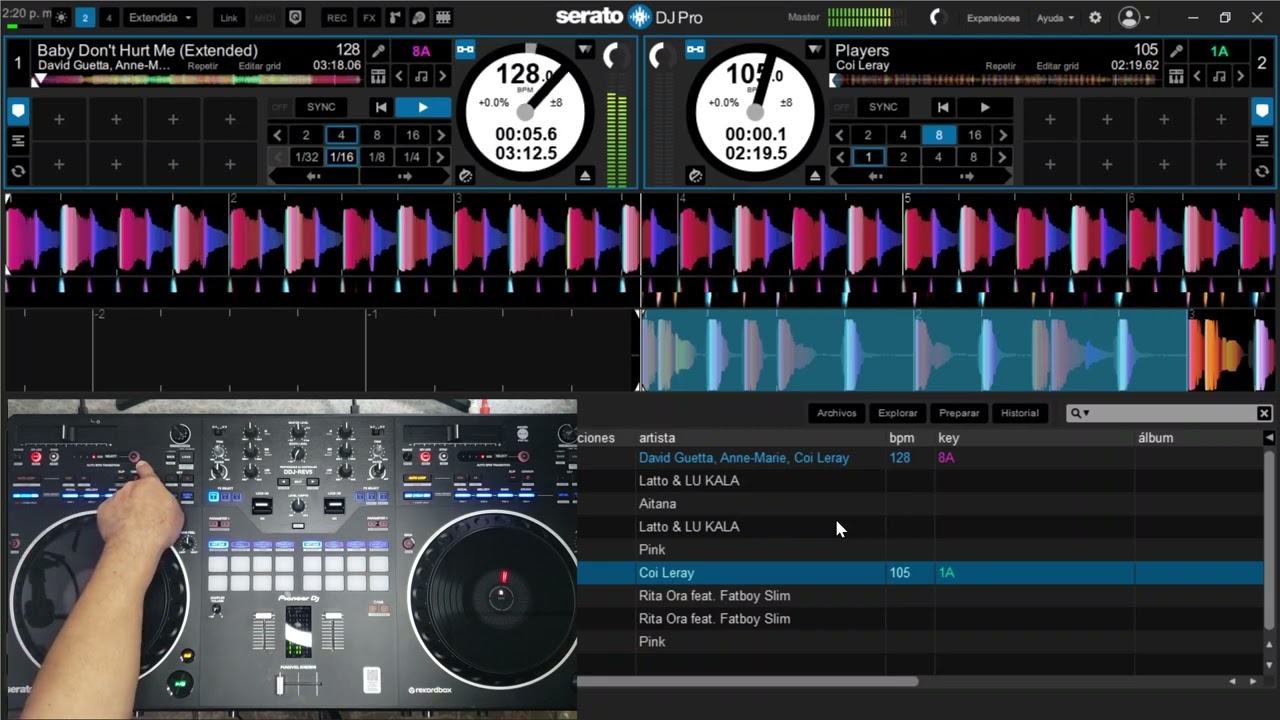
Task: Open deck 2 triangle dropdown above platter
Action: [x=815, y=49]
